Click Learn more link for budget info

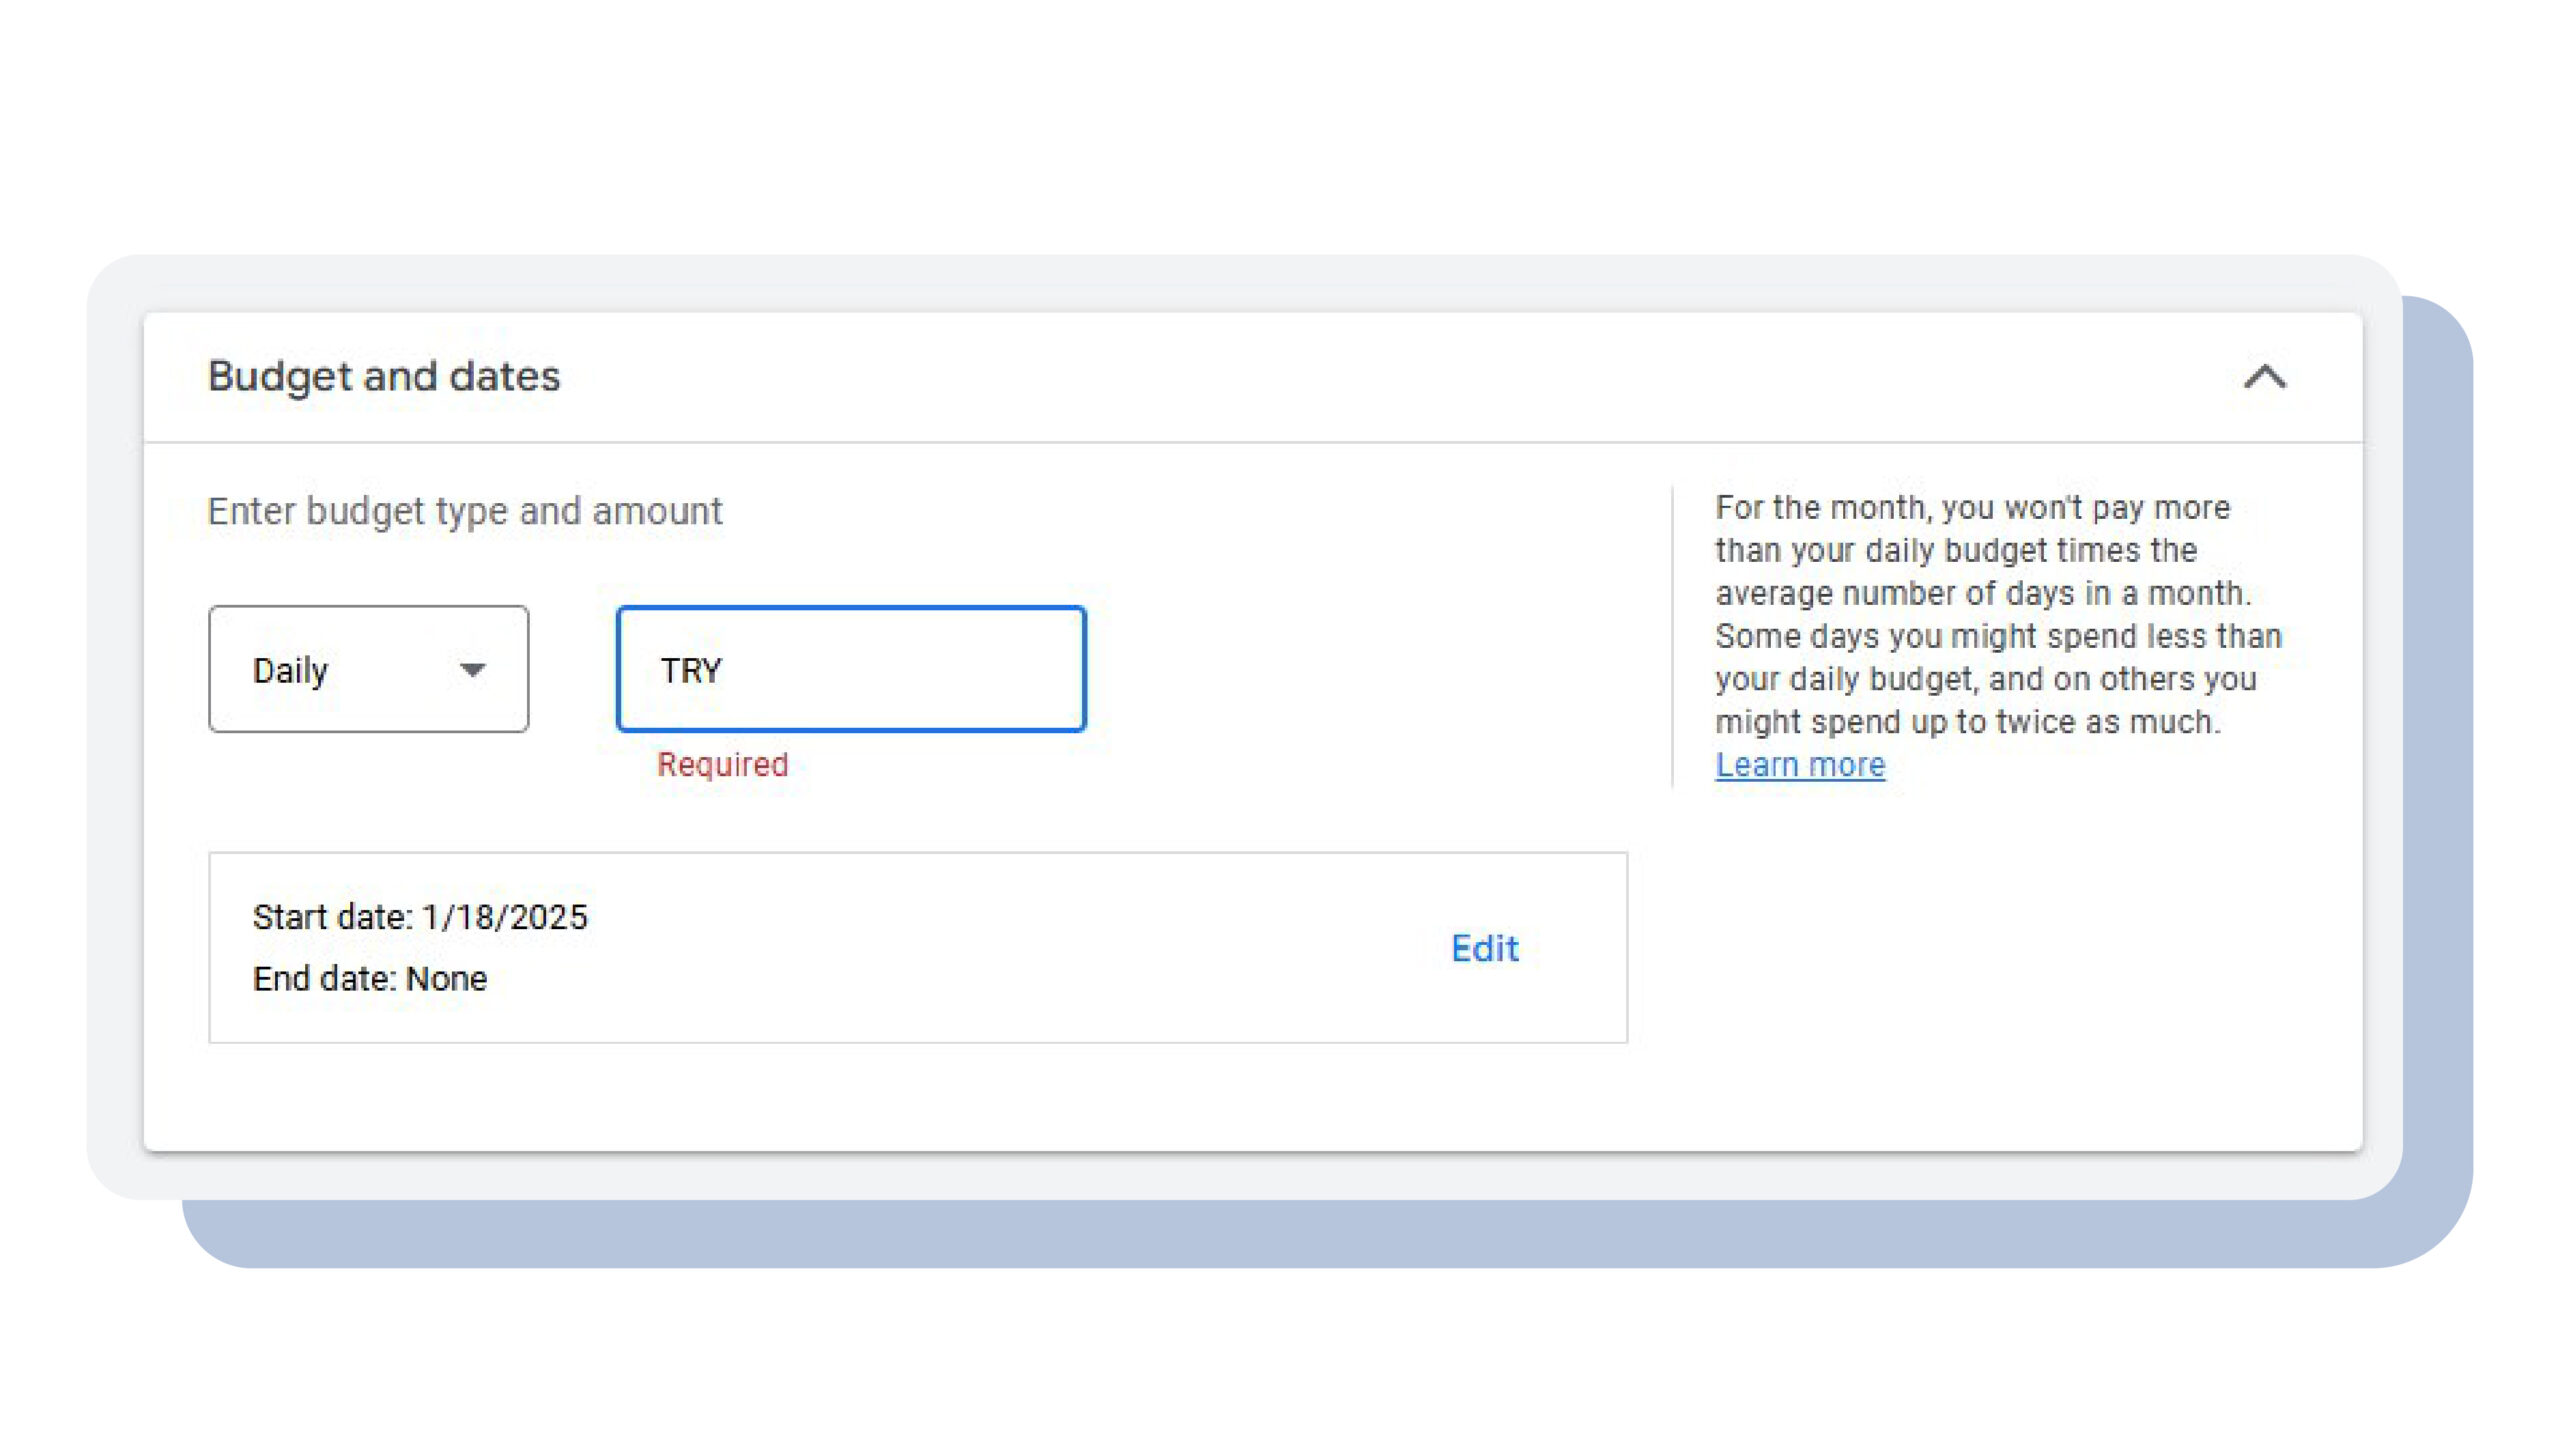1799,763
